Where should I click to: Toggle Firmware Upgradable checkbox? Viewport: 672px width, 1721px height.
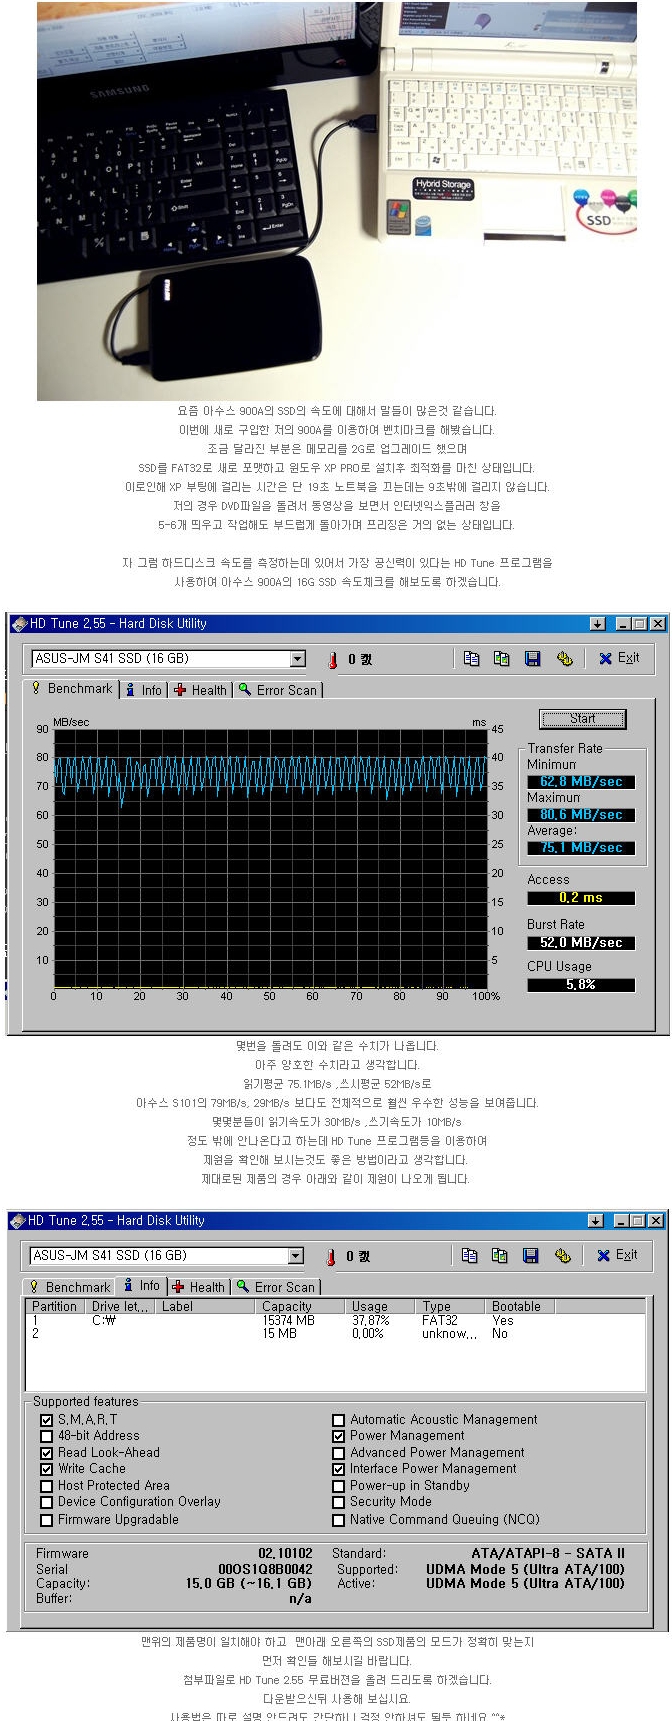click(x=47, y=1520)
